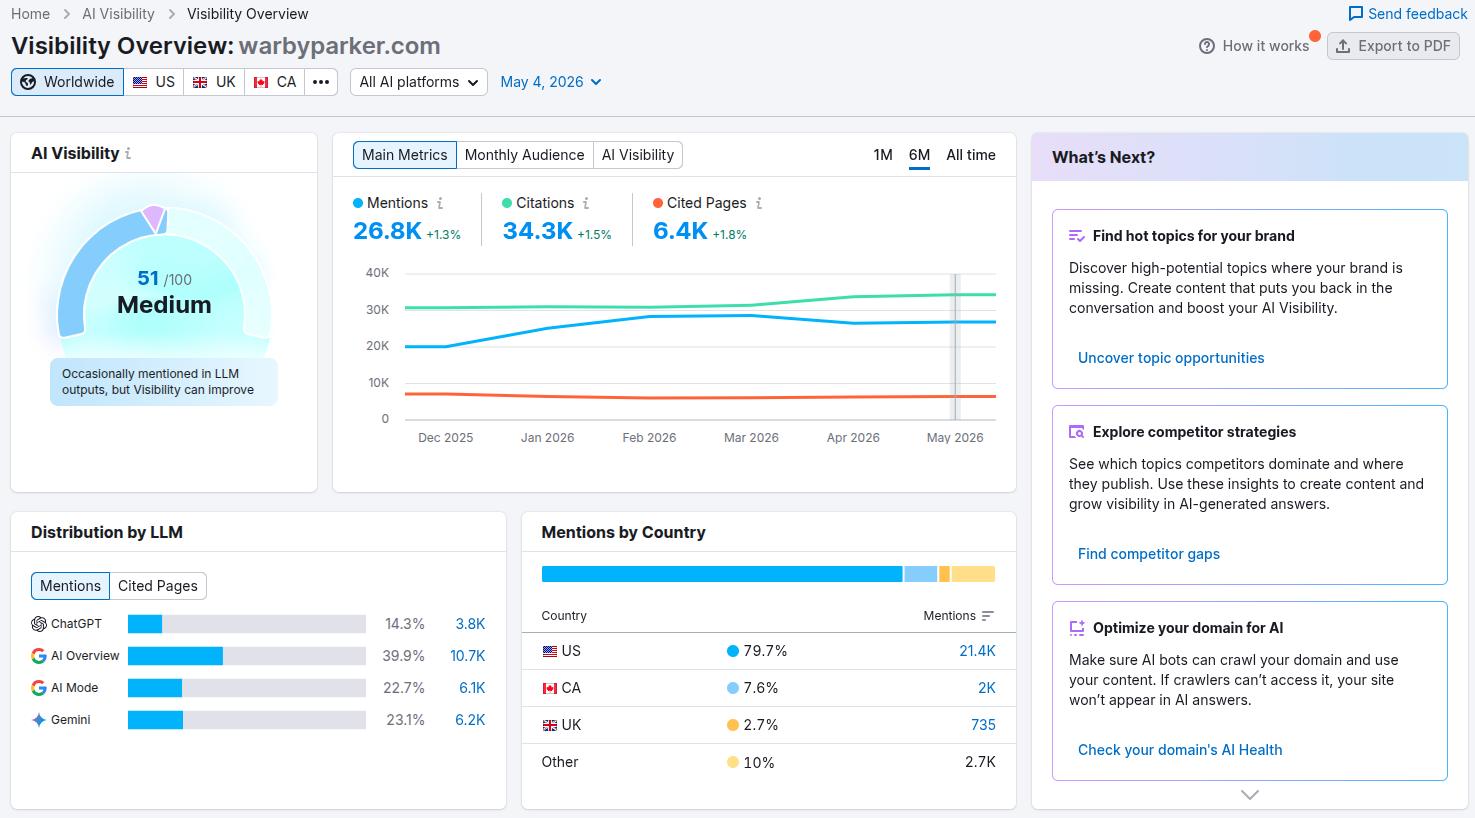This screenshot has height=818, width=1475.
Task: Click the Citations metric info icon
Action: pyautogui.click(x=586, y=203)
